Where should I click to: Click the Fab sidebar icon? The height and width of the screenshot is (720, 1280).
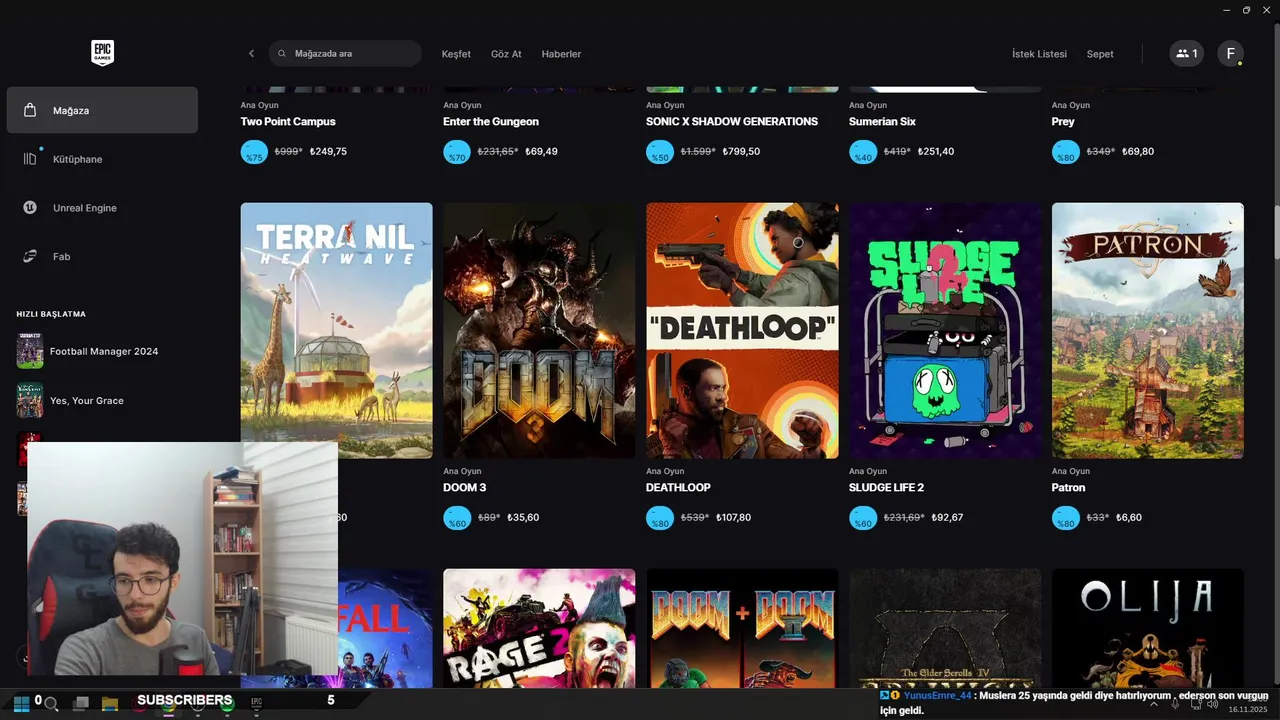tap(30, 257)
